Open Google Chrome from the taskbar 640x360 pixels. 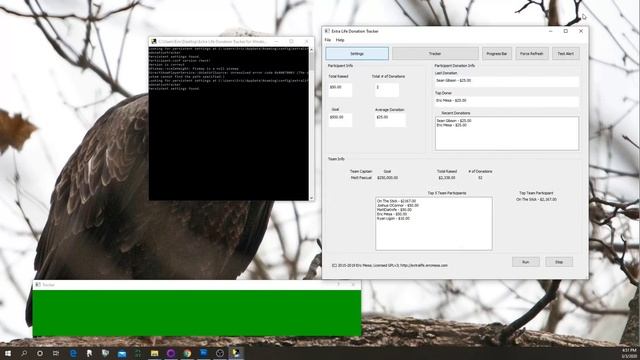pyautogui.click(x=187, y=353)
